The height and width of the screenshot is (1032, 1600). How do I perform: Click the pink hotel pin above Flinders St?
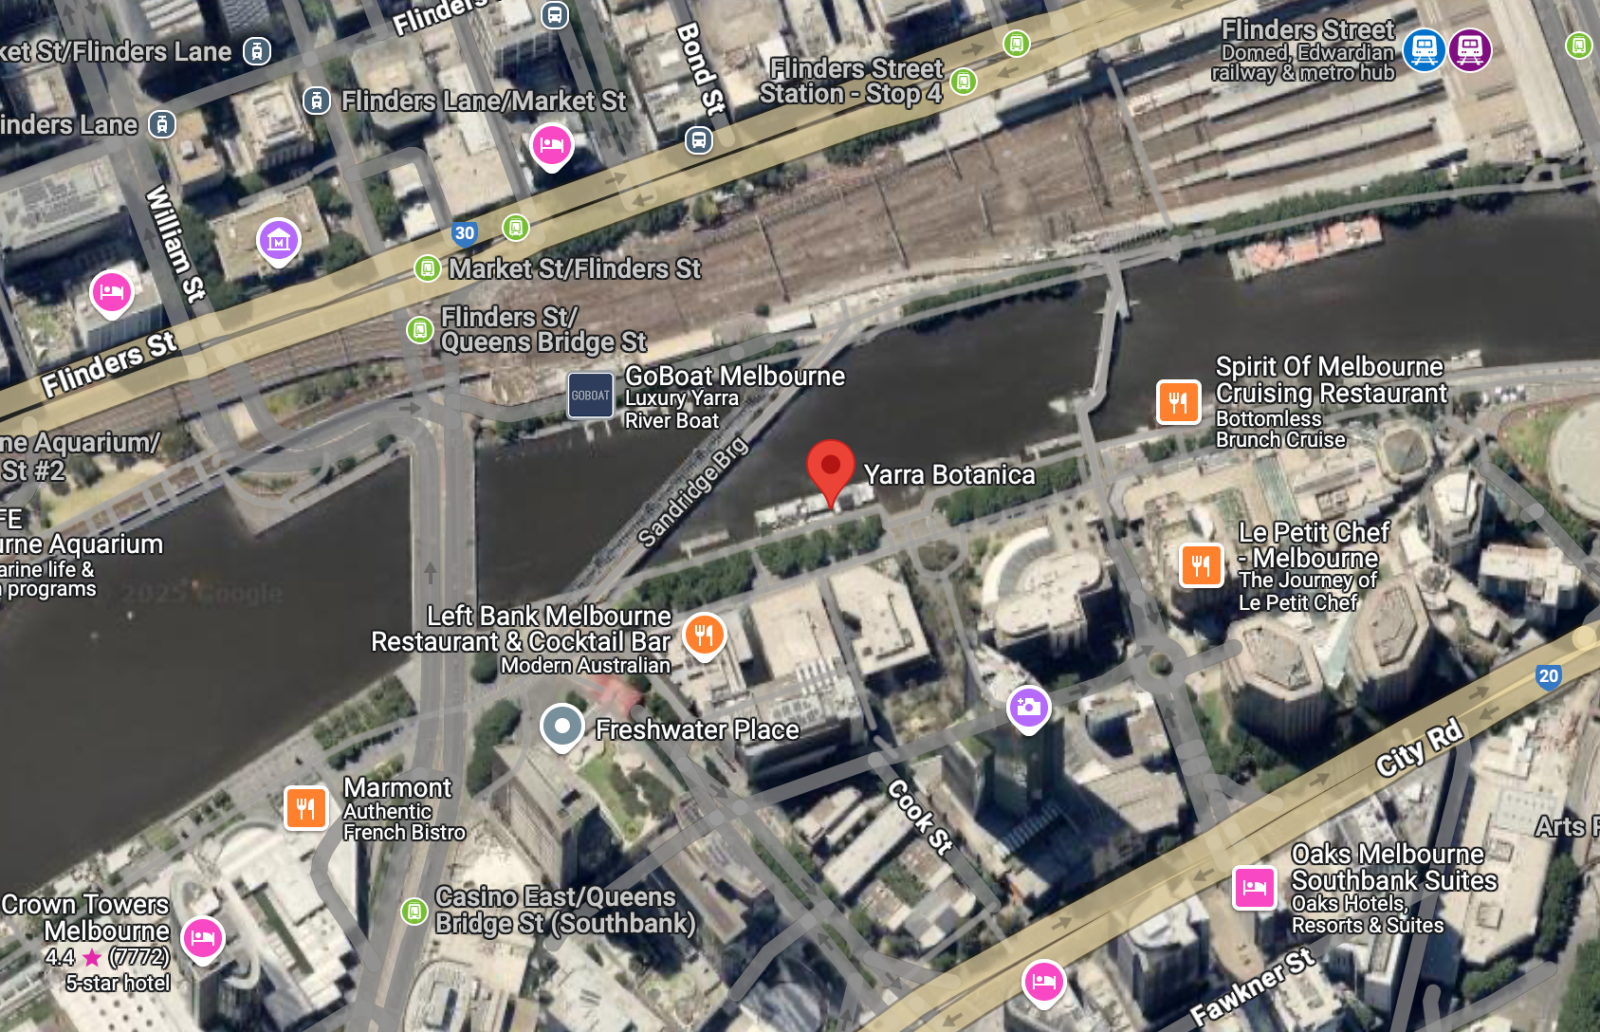pyautogui.click(x=552, y=147)
